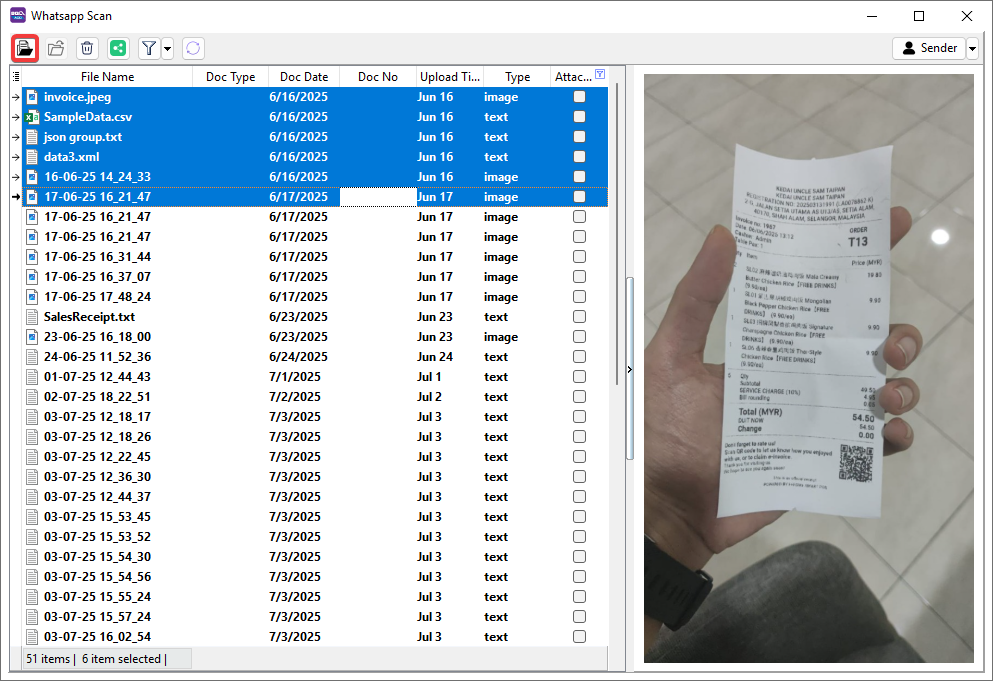Viewport: 993px width, 681px height.
Task: Select the file row 03-07-25 15_57_24
Action: (x=315, y=616)
